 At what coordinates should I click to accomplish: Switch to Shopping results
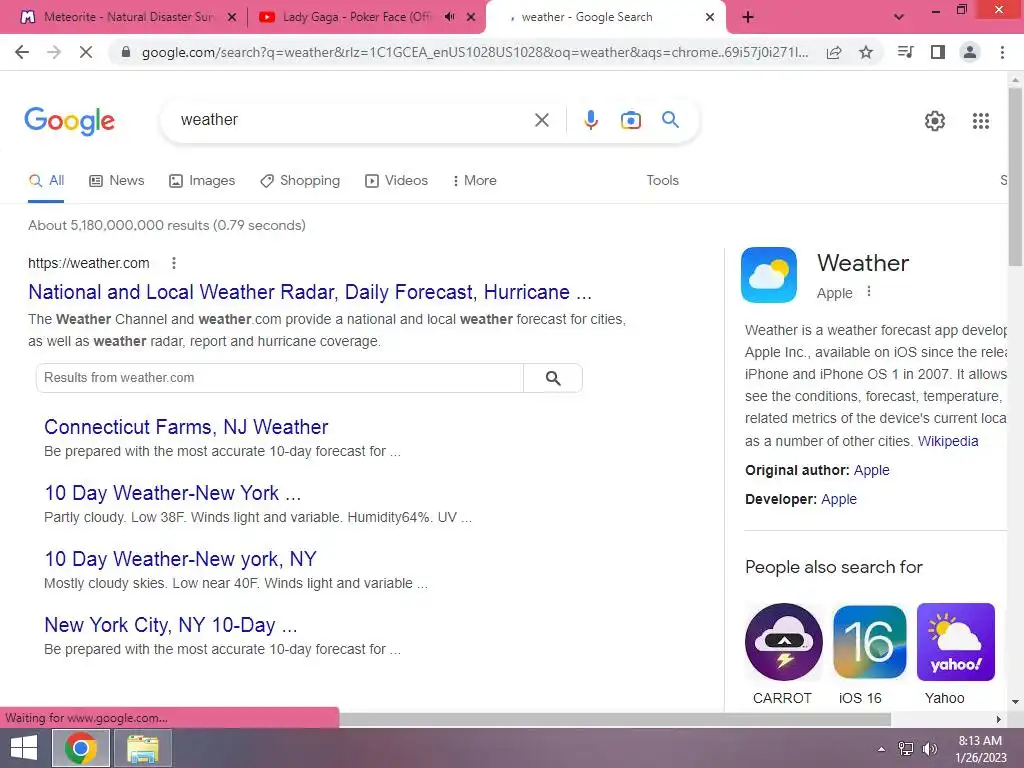pos(300,180)
